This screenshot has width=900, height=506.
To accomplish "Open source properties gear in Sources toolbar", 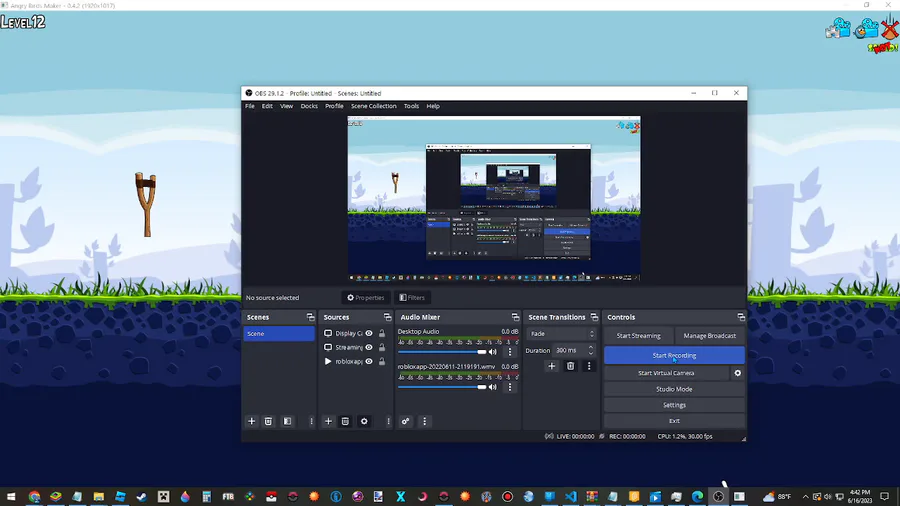I will (x=364, y=421).
